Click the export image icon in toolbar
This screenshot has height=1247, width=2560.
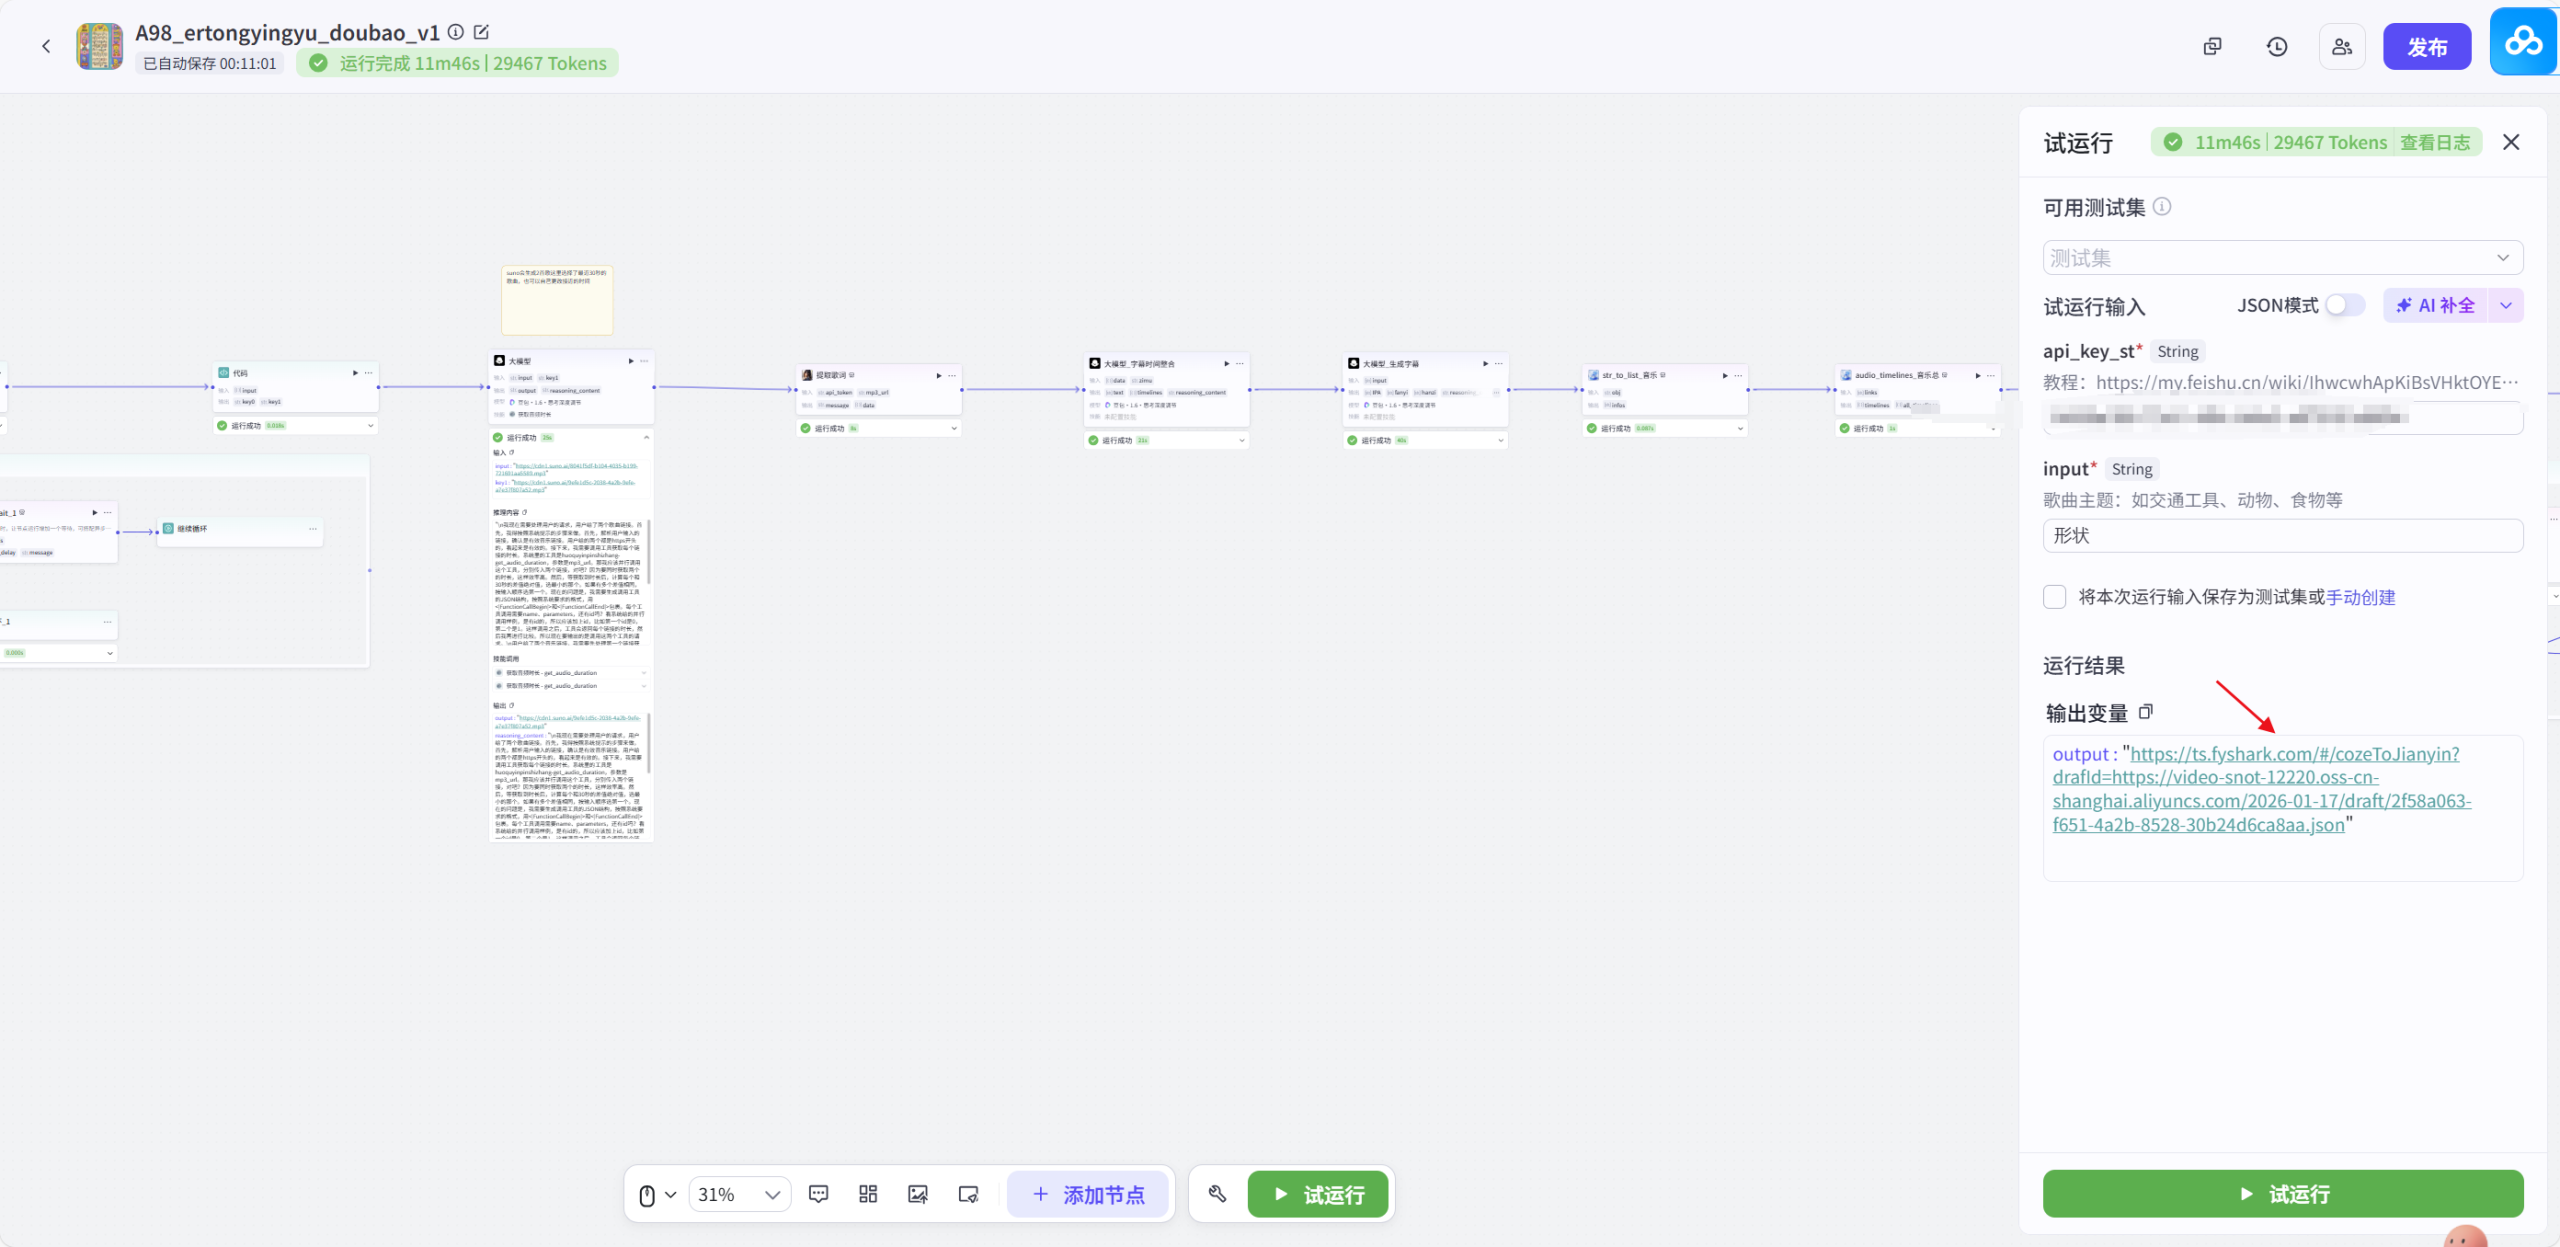pyautogui.click(x=917, y=1194)
